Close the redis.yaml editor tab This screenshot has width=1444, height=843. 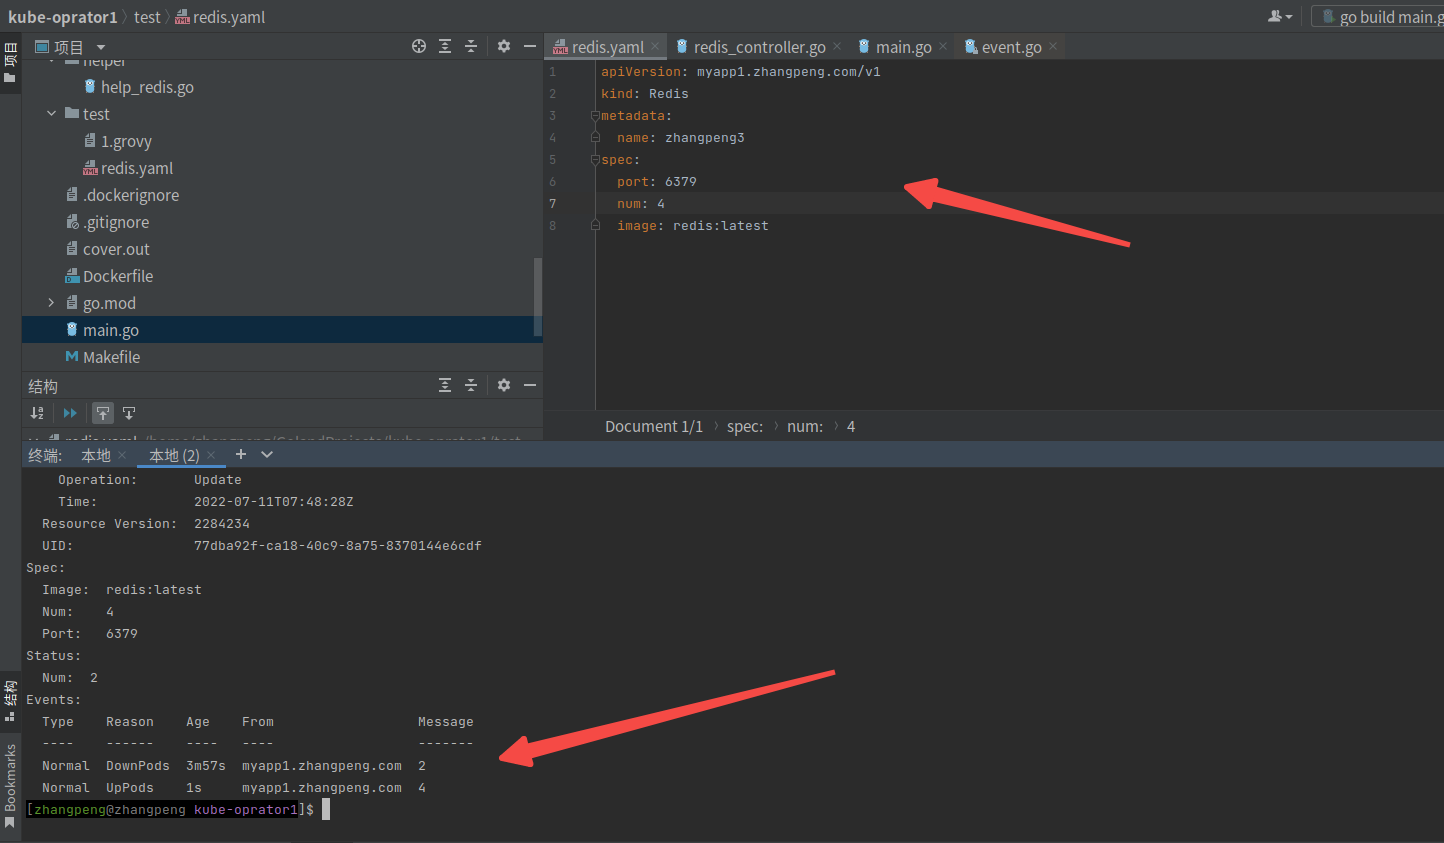point(655,46)
